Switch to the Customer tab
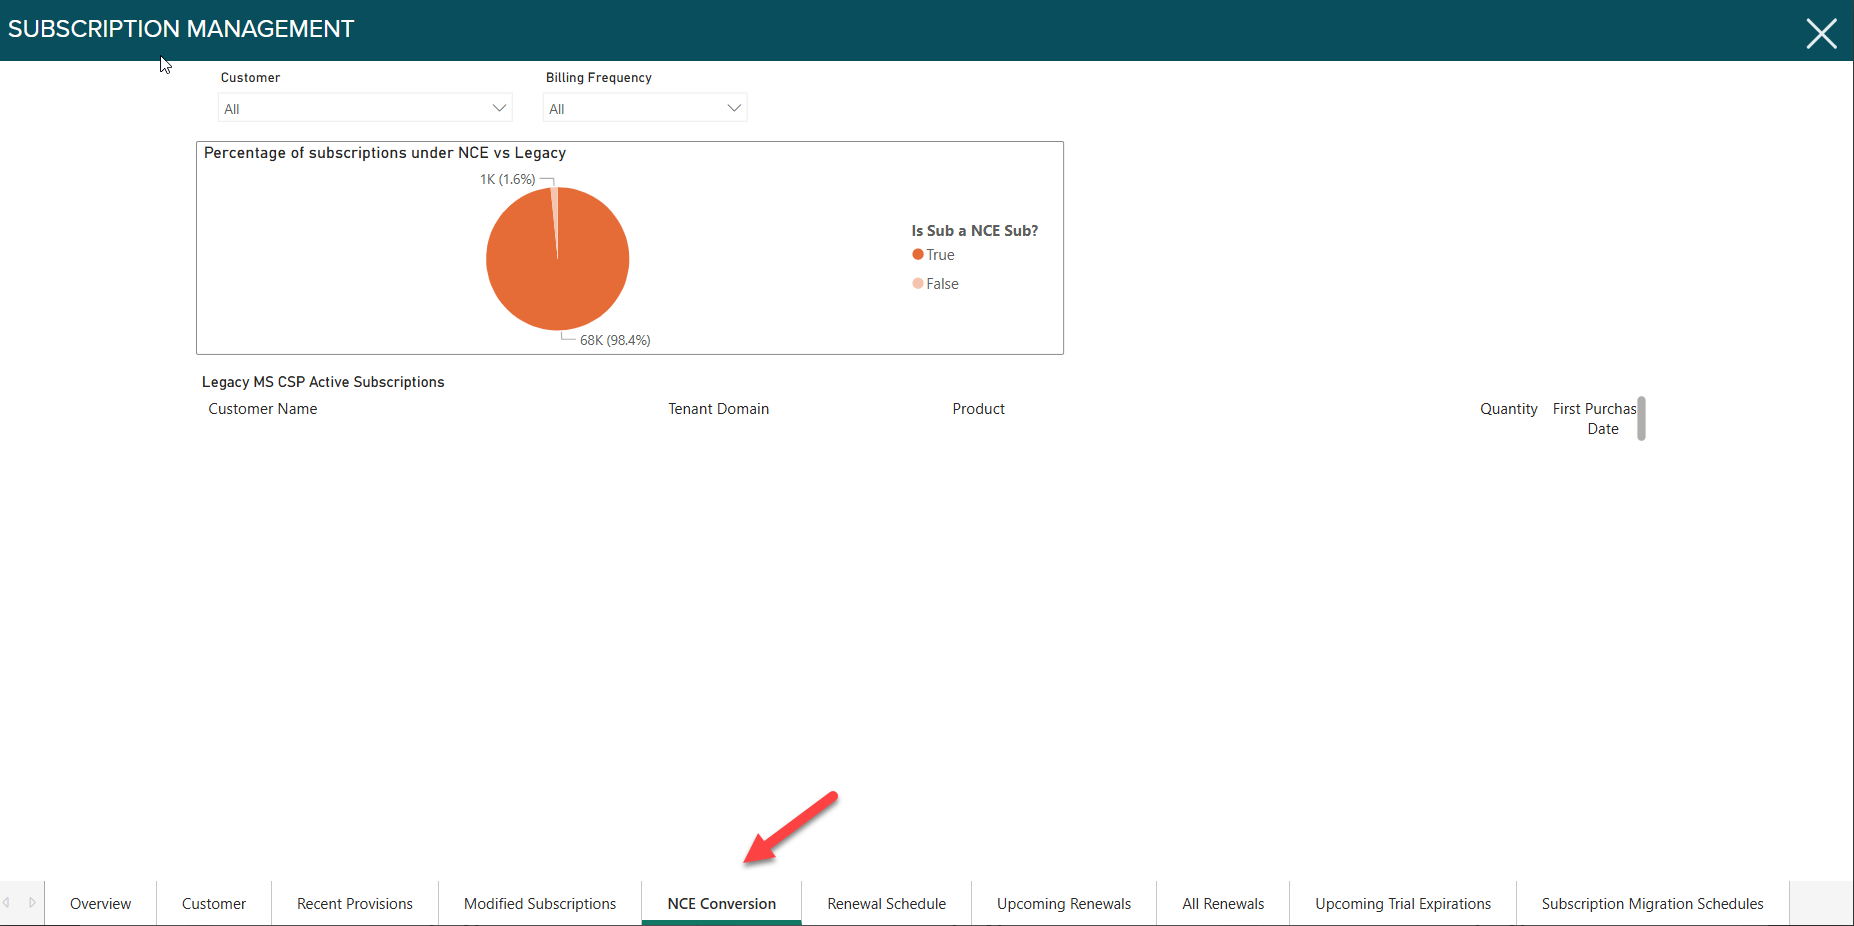The height and width of the screenshot is (926, 1854). [x=213, y=903]
